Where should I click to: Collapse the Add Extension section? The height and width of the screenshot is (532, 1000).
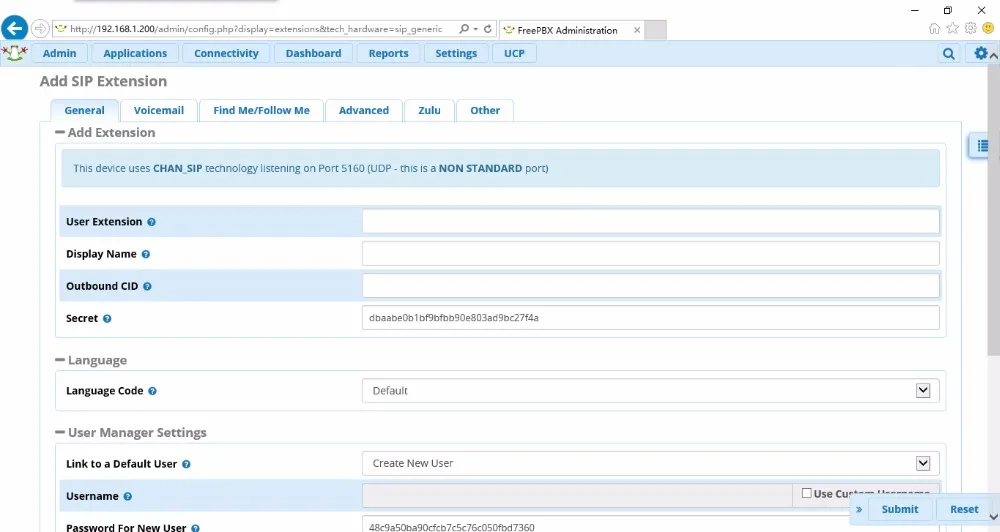[x=61, y=132]
